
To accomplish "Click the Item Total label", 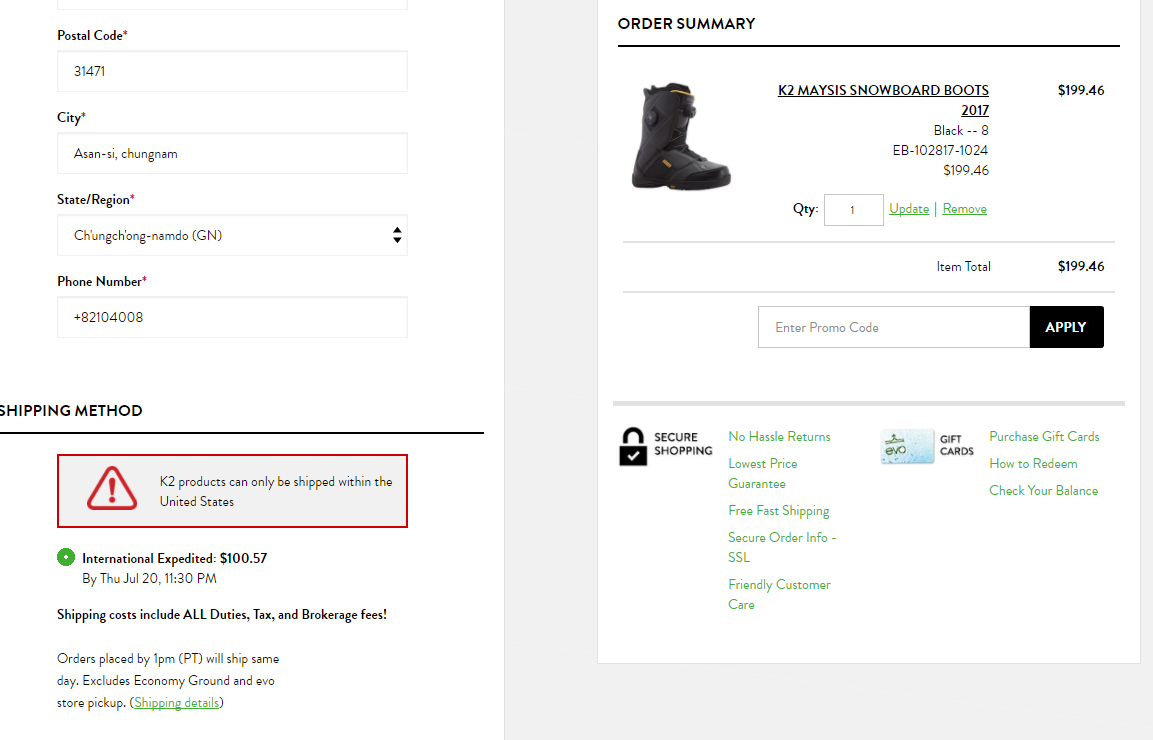I will (963, 266).
